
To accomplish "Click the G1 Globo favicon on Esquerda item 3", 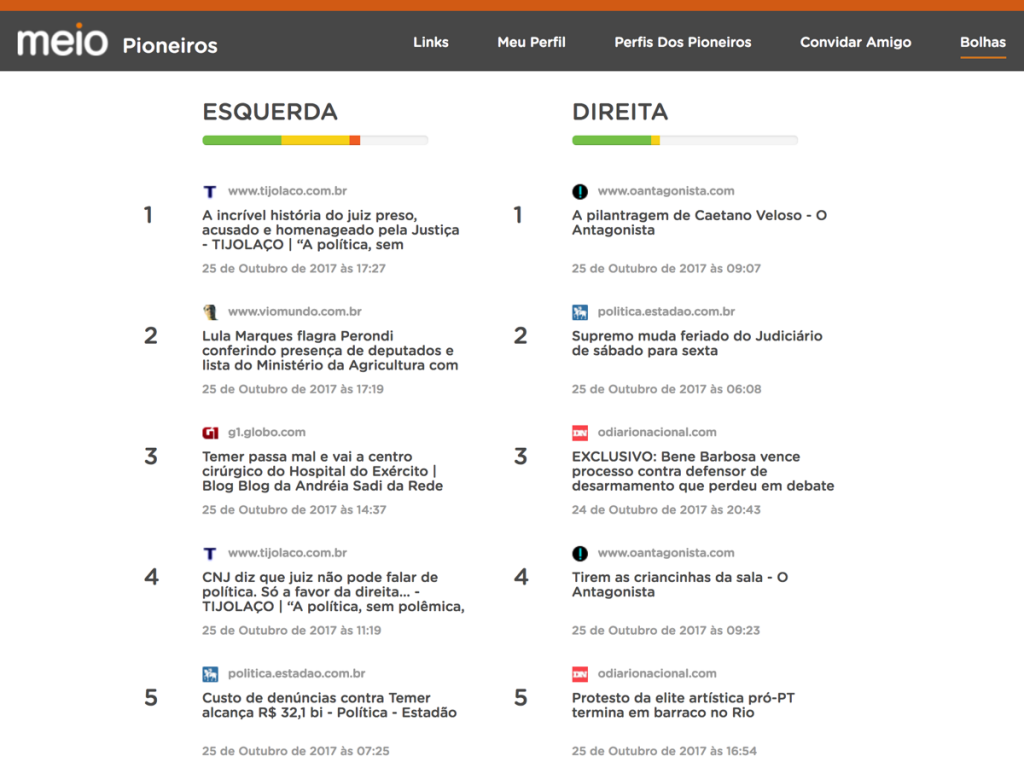I will (x=210, y=432).
